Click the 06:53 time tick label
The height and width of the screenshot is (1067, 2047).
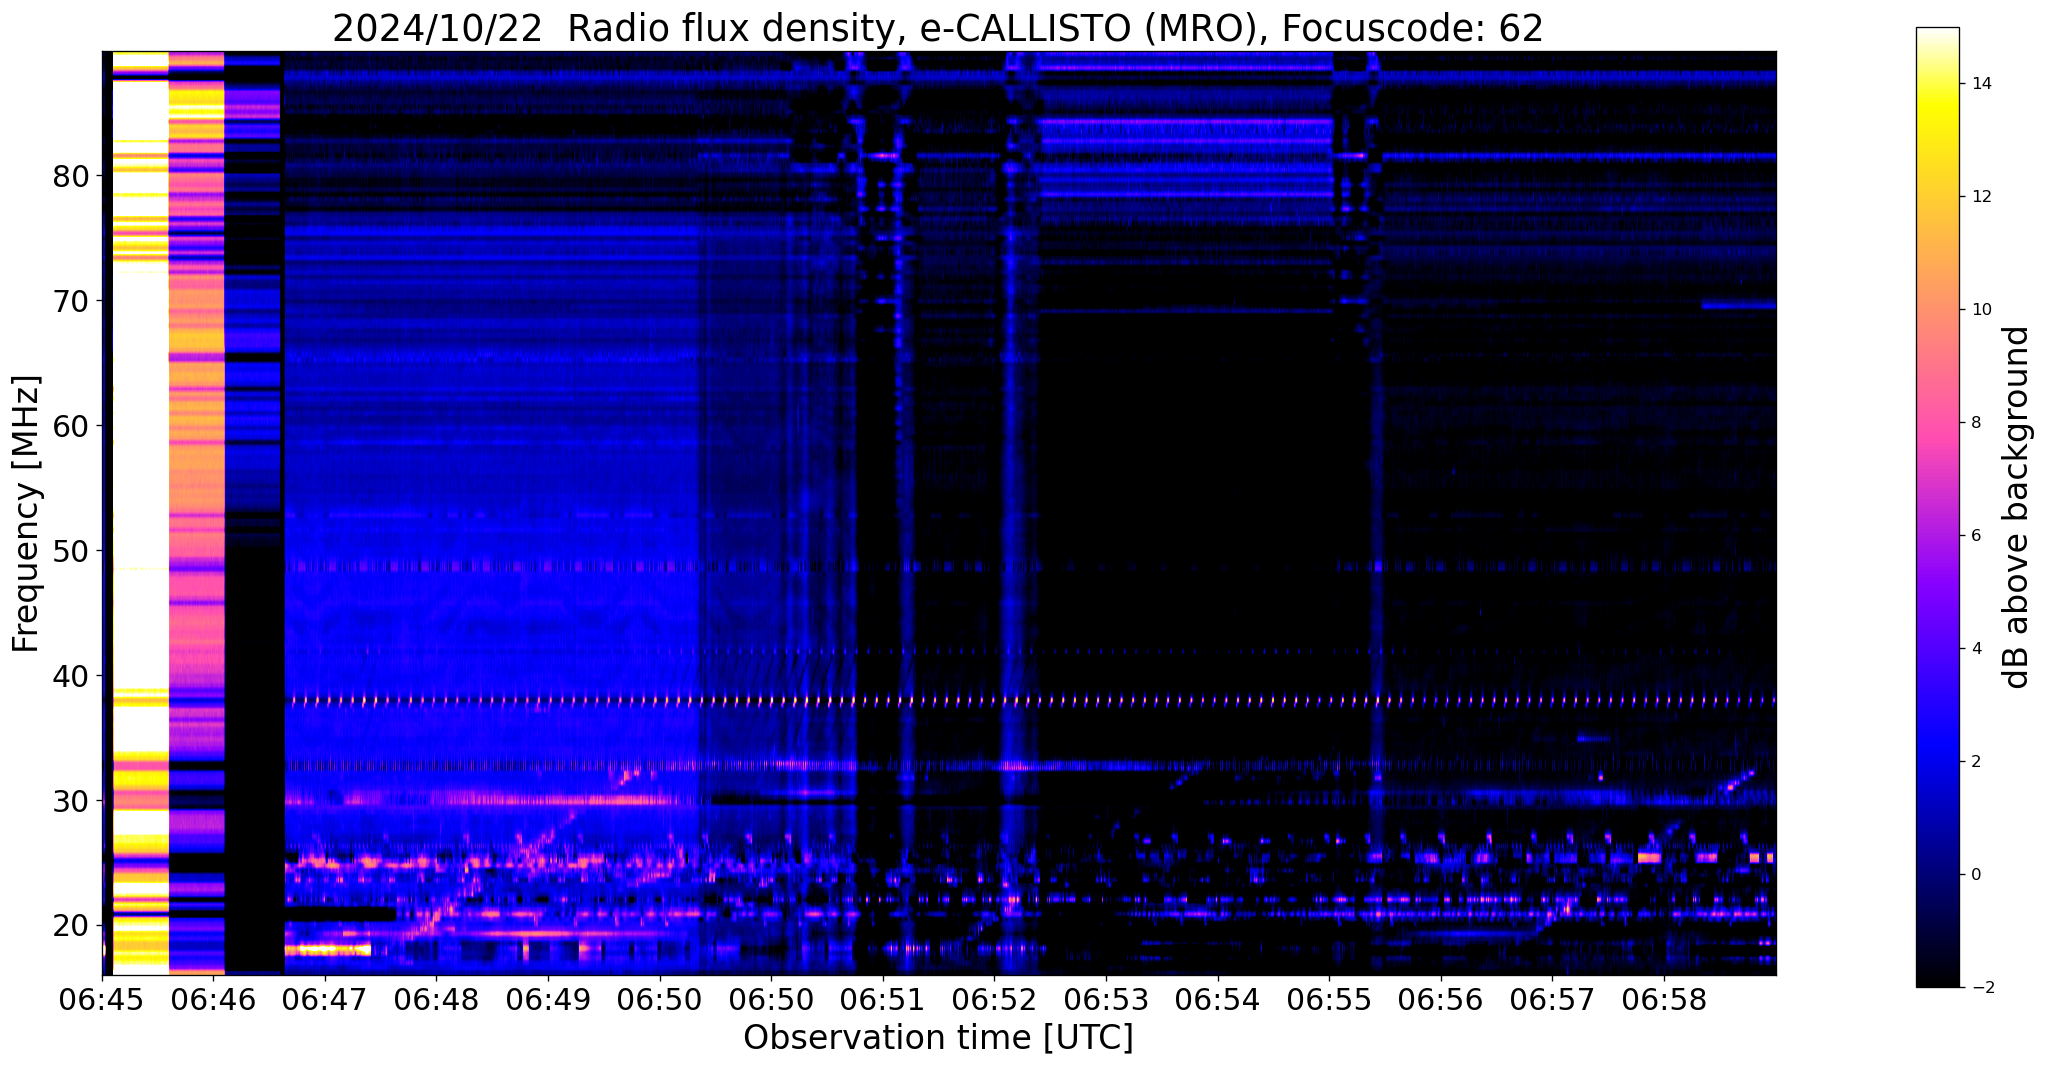click(x=1106, y=997)
